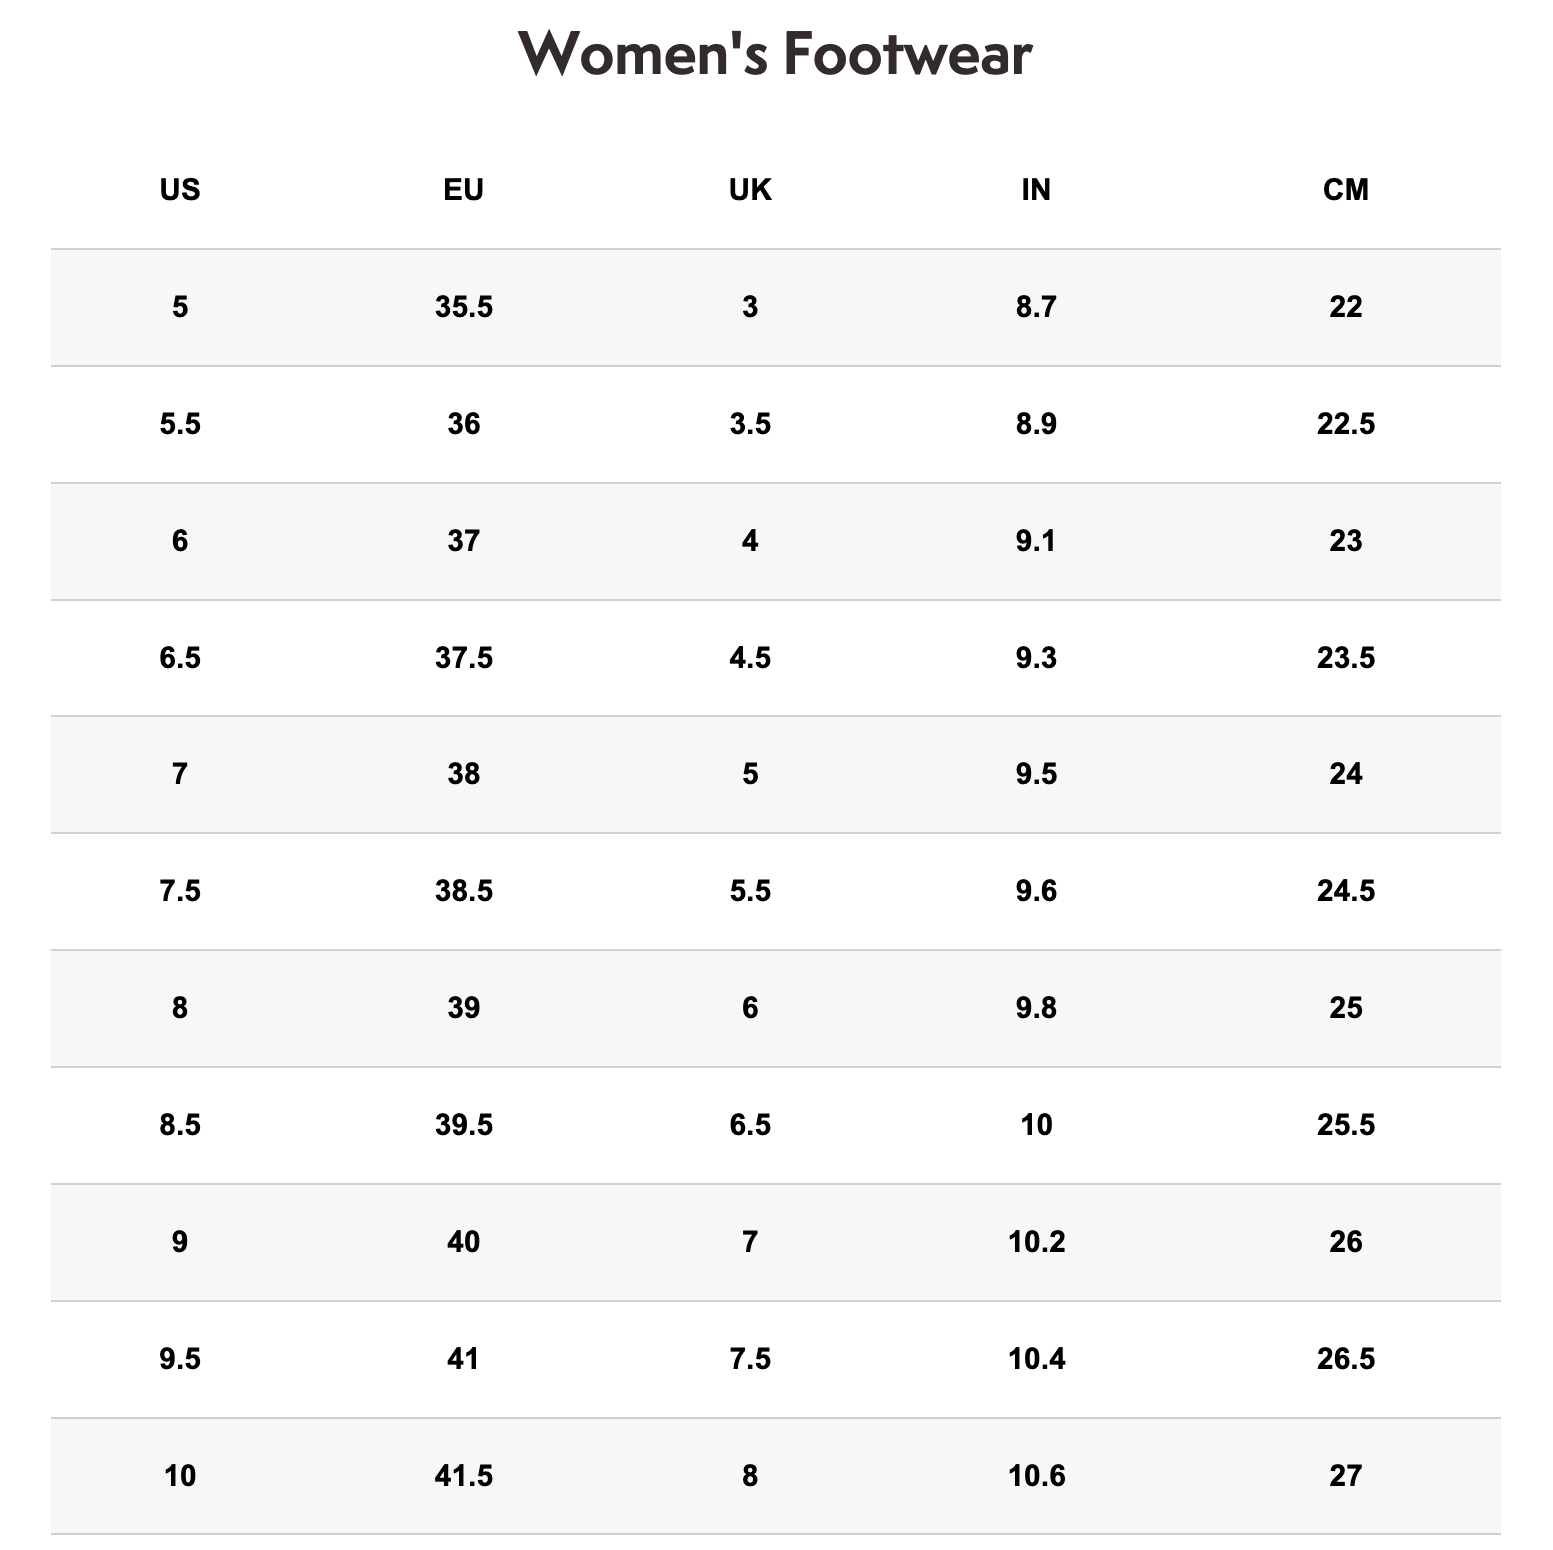1553x1550 pixels.
Task: Click the 22.5 CM value
Action: [x=1345, y=424]
